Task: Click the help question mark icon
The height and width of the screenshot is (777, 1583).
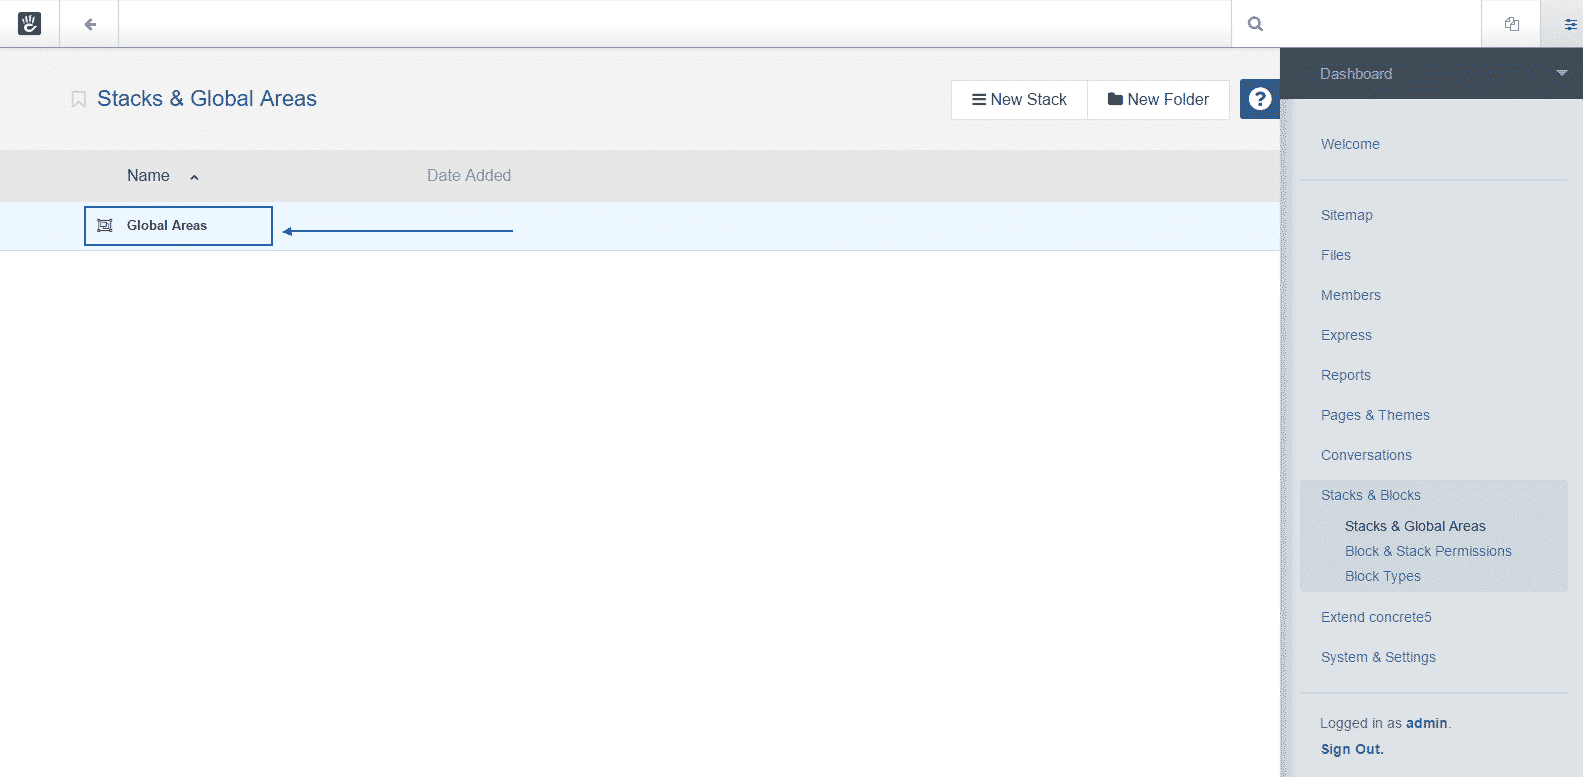Action: pos(1260,99)
